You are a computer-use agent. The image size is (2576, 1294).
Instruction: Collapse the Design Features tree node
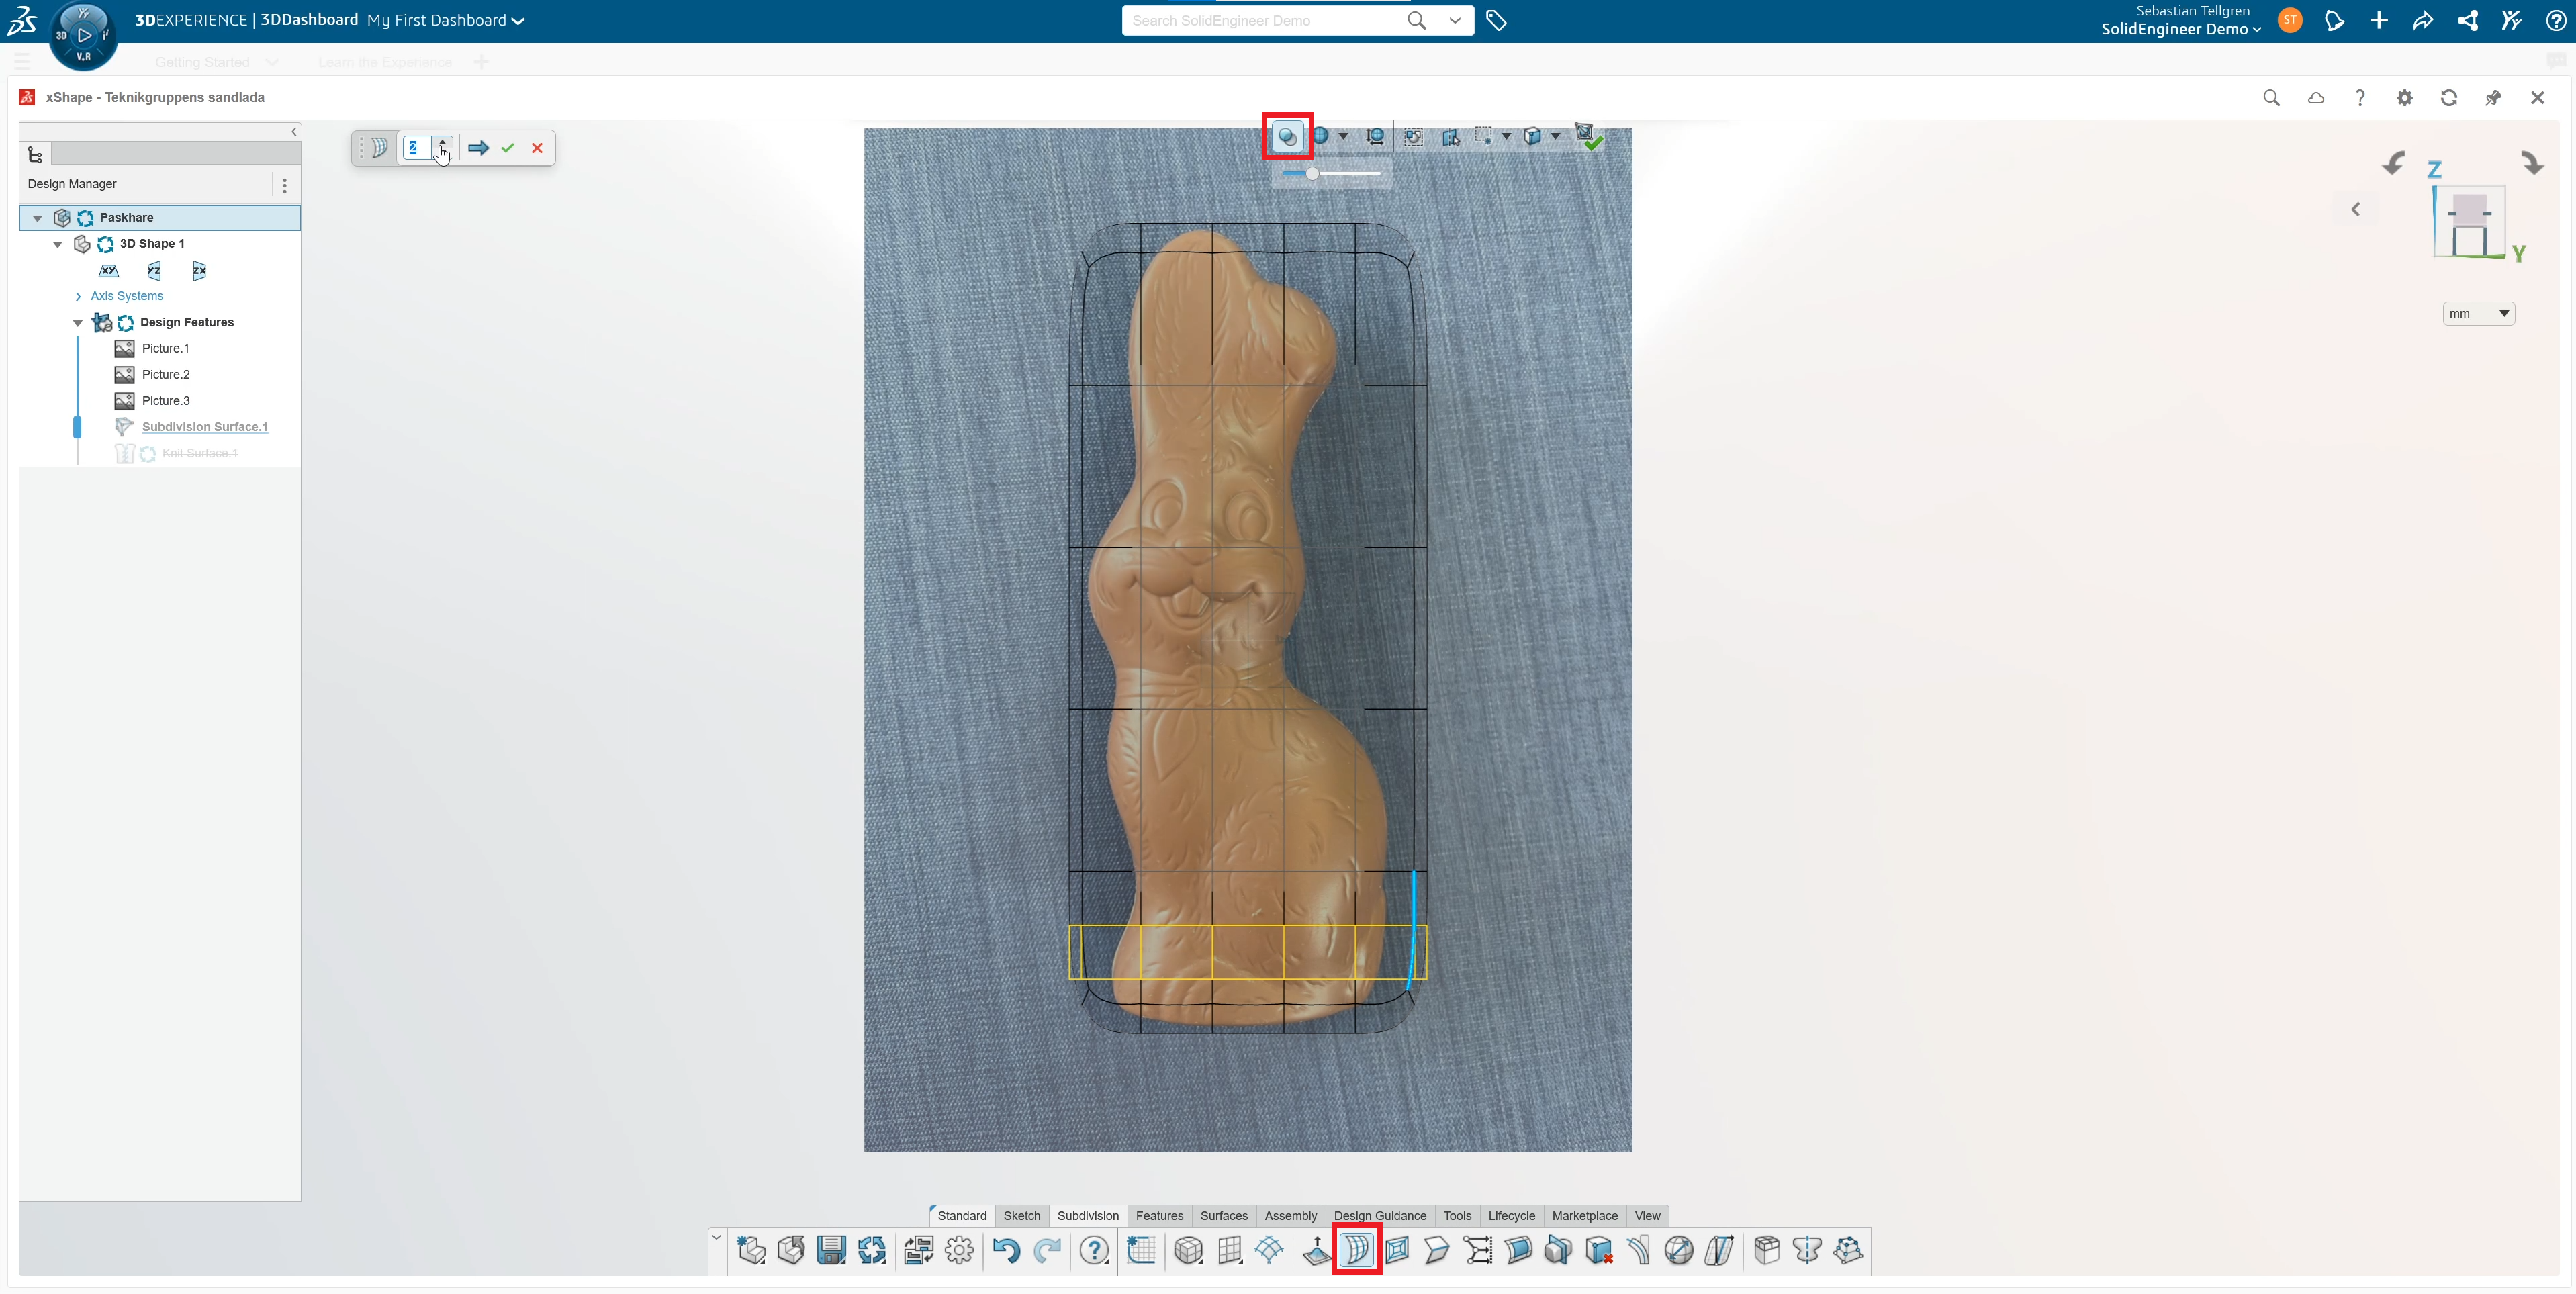point(78,323)
